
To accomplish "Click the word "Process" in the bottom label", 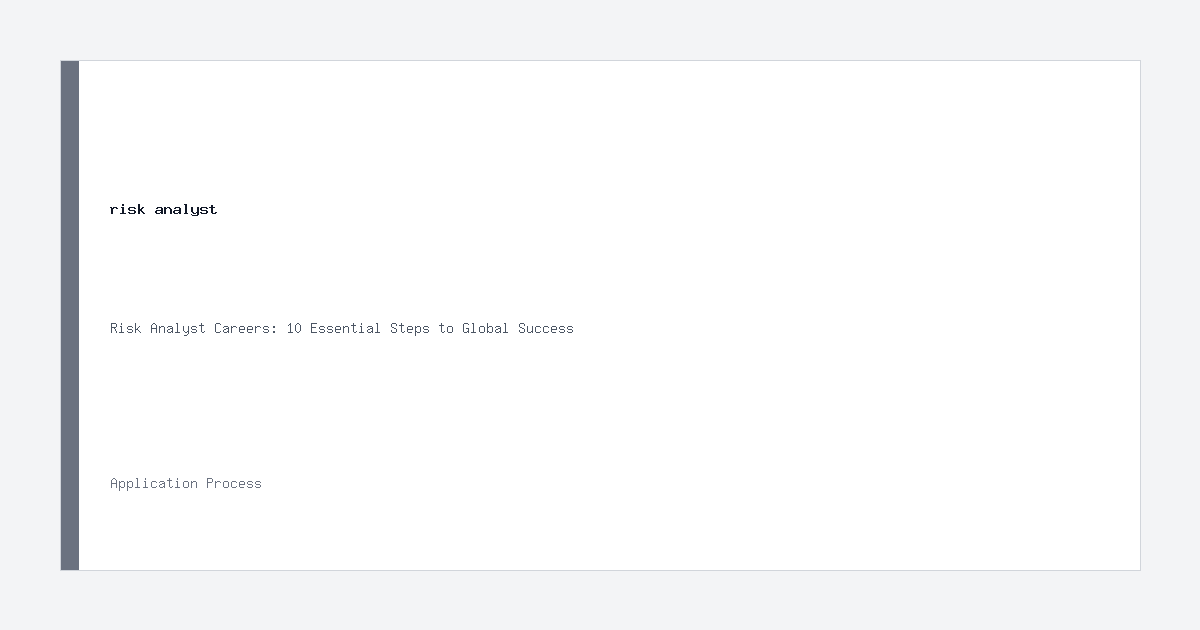I will (234, 484).
